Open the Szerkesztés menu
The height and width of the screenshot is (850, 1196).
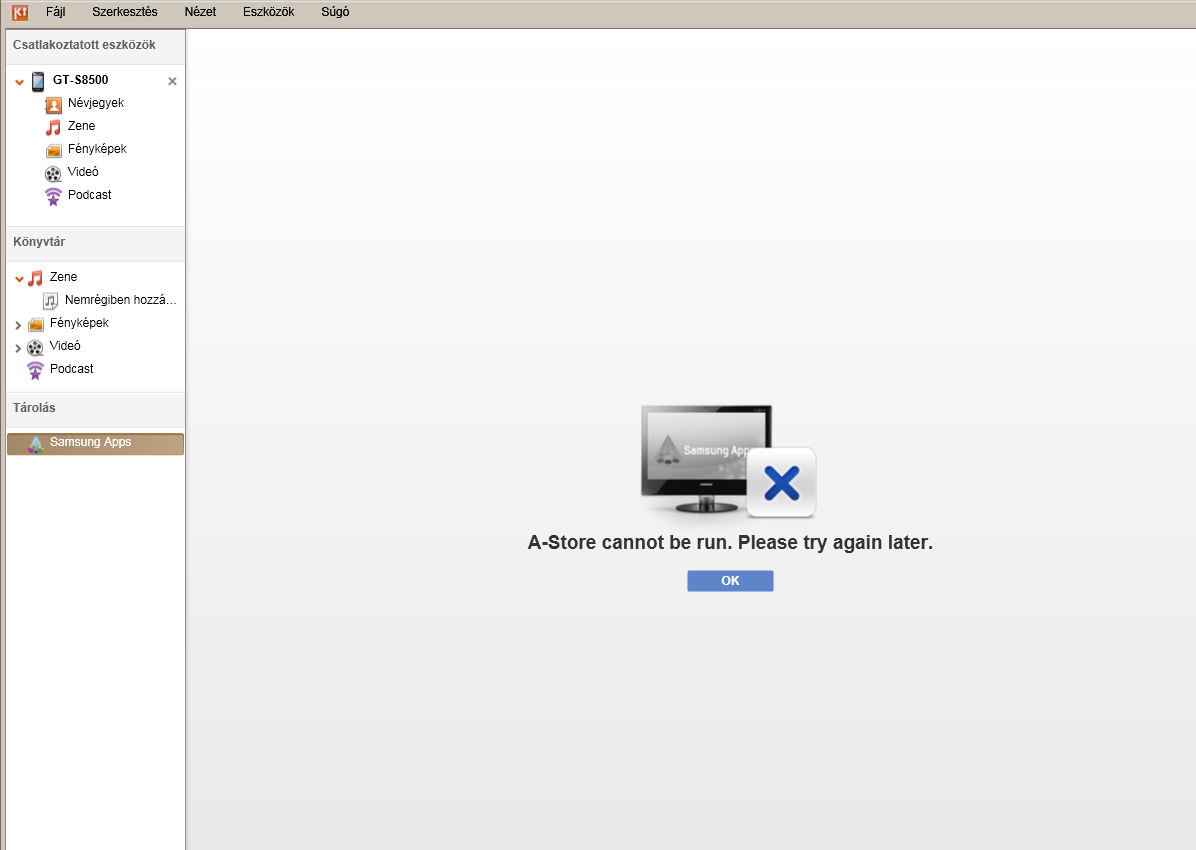click(x=125, y=12)
